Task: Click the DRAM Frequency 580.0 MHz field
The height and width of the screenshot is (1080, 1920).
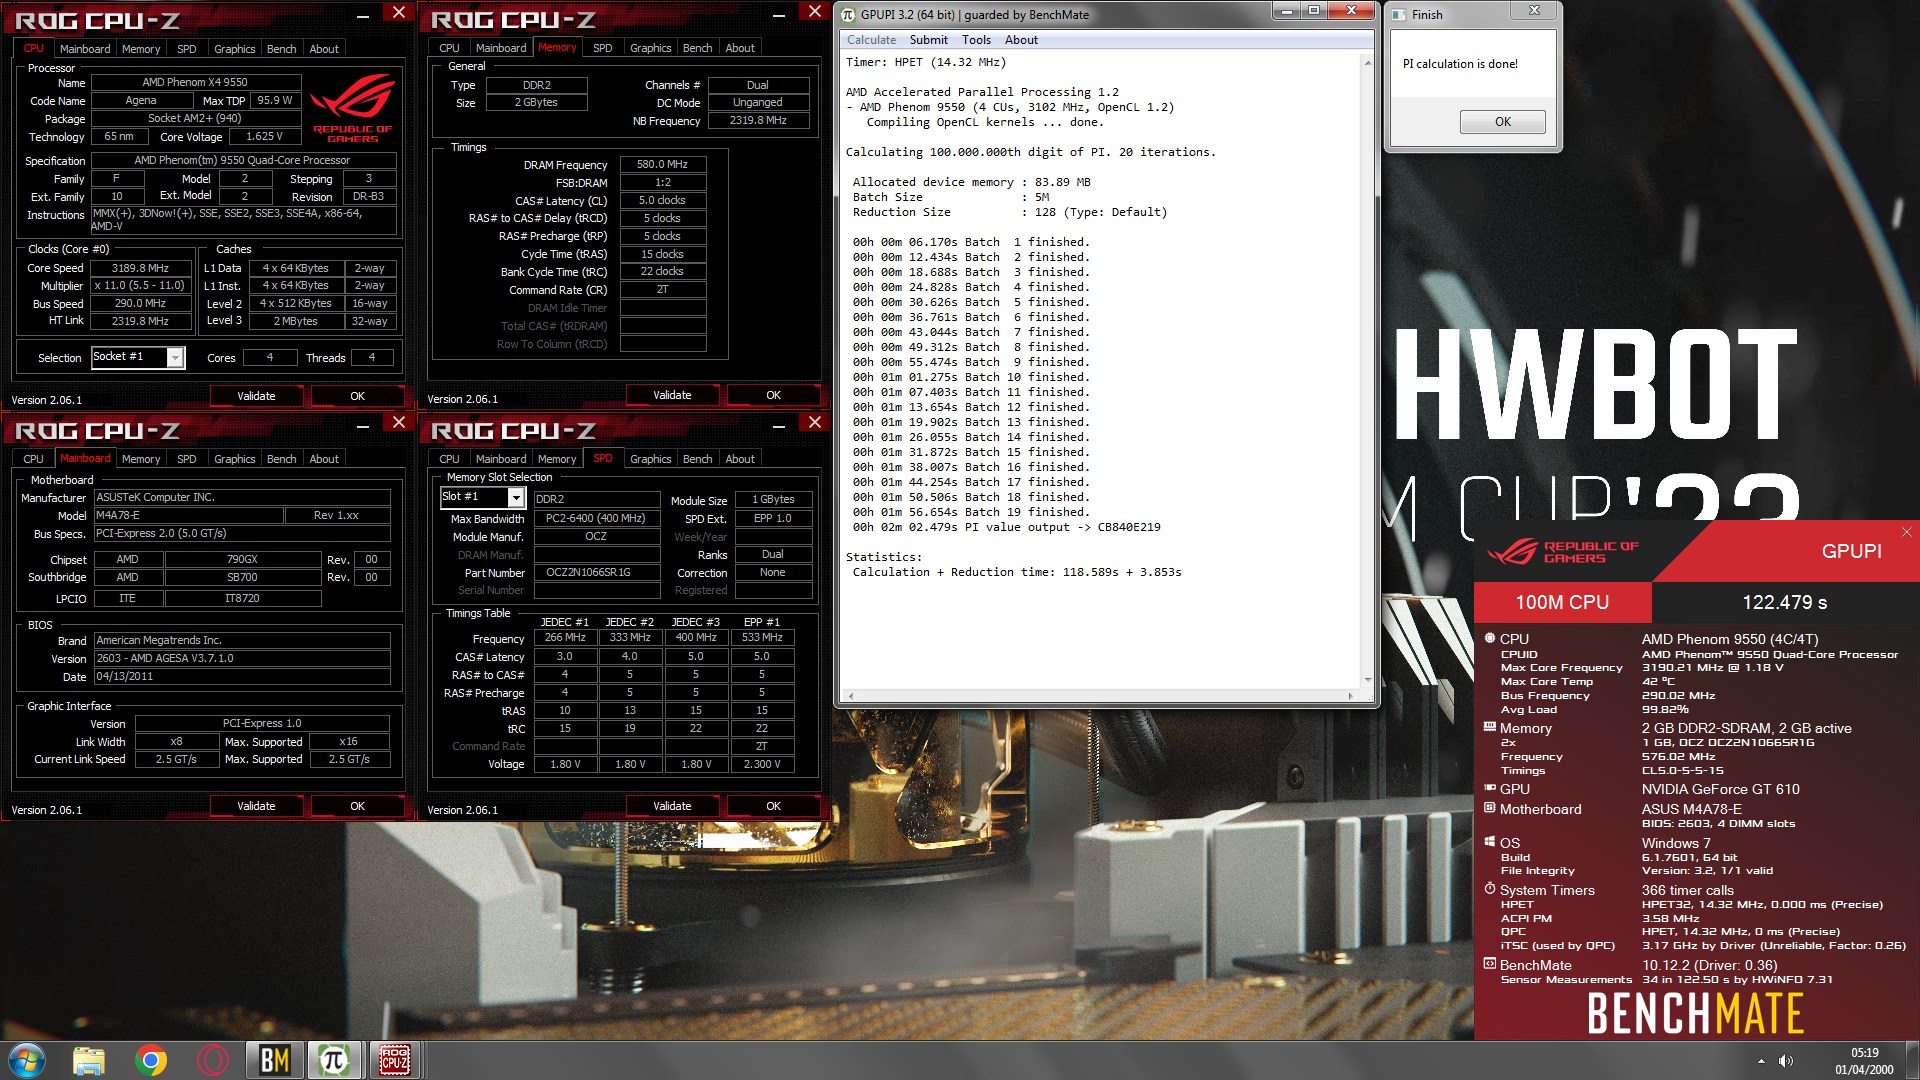Action: pos(662,164)
